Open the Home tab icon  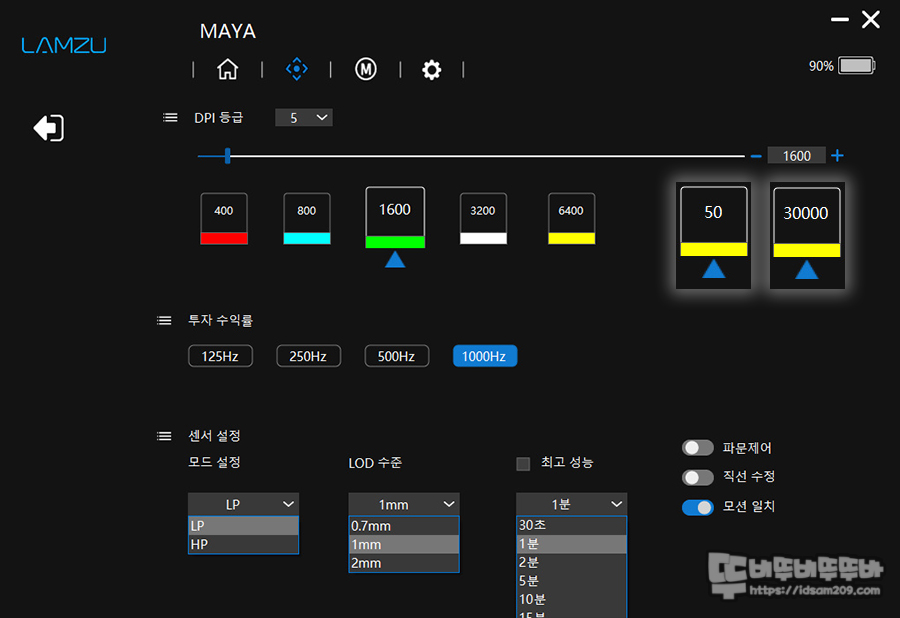click(x=227, y=69)
